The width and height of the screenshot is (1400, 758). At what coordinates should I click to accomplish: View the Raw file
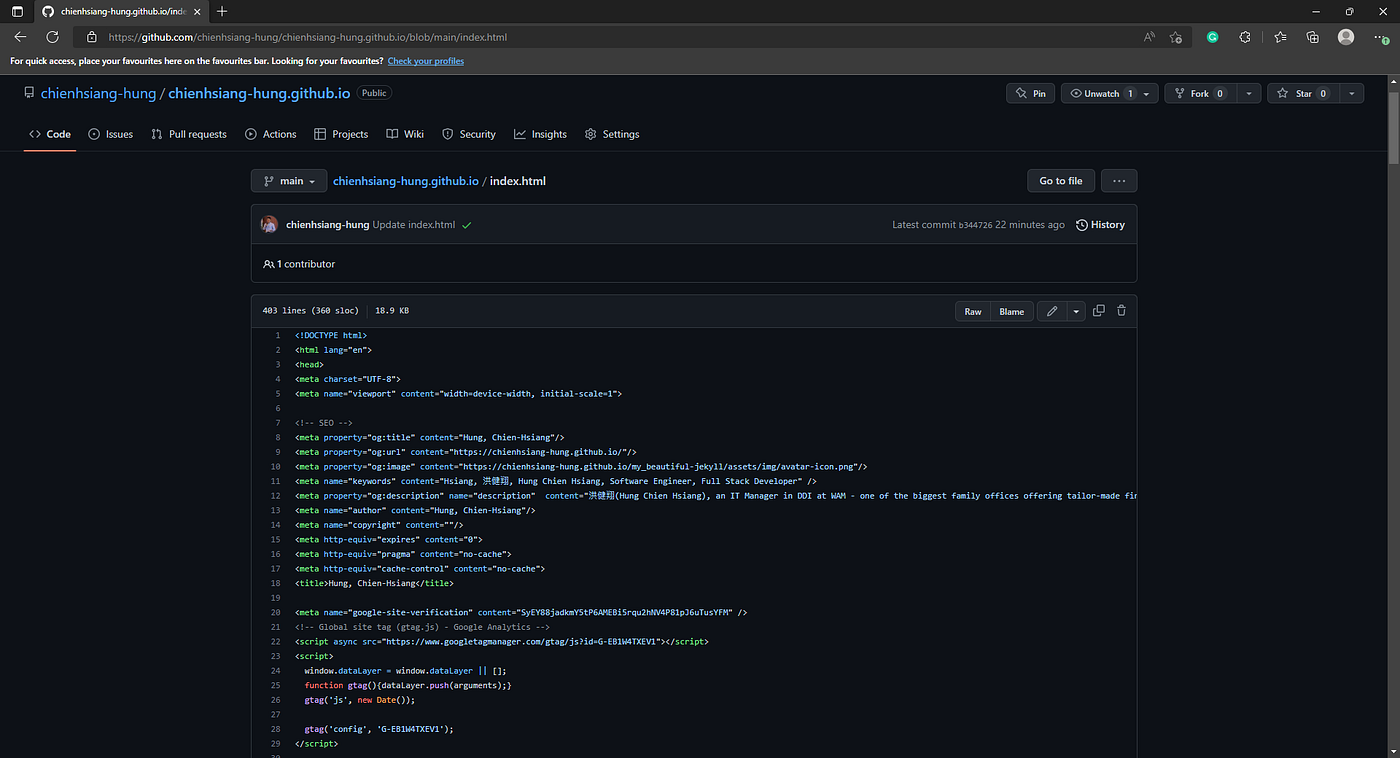973,312
